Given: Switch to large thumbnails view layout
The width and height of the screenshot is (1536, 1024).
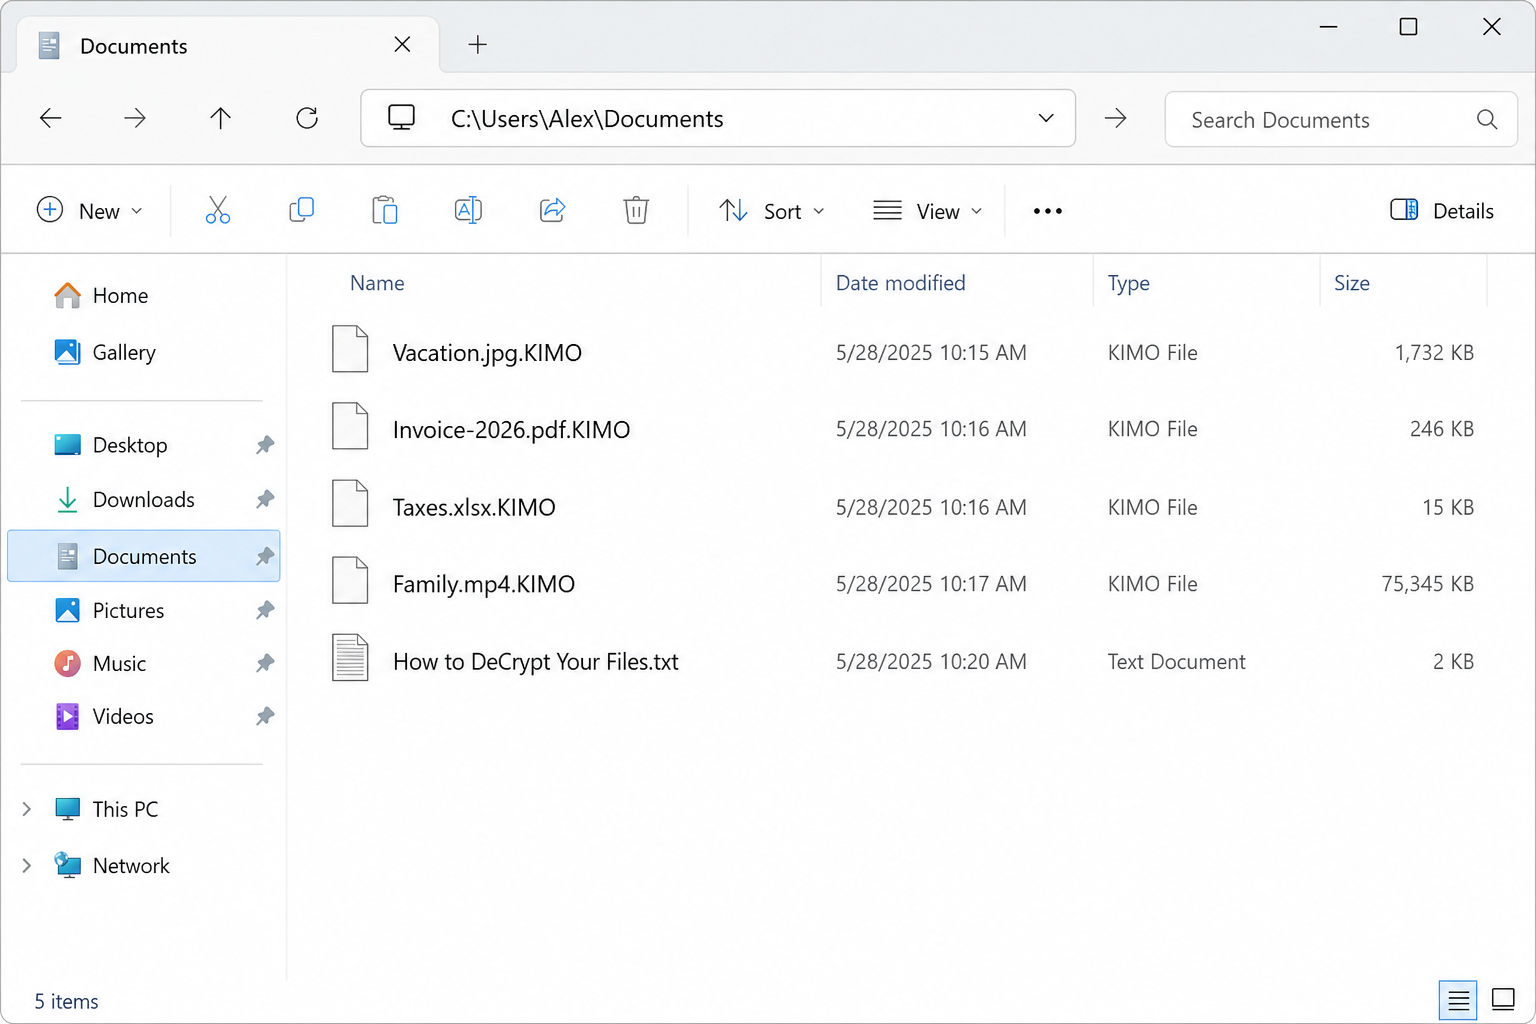Looking at the screenshot, I should [x=1503, y=999].
